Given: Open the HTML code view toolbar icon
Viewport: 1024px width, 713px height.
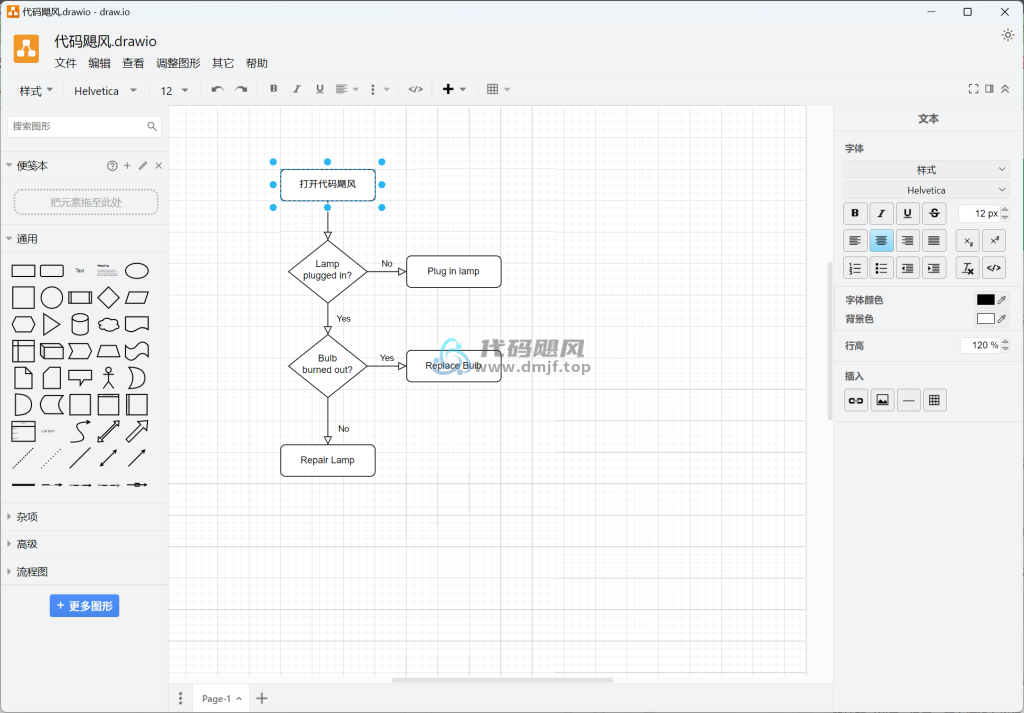Looking at the screenshot, I should coord(415,89).
